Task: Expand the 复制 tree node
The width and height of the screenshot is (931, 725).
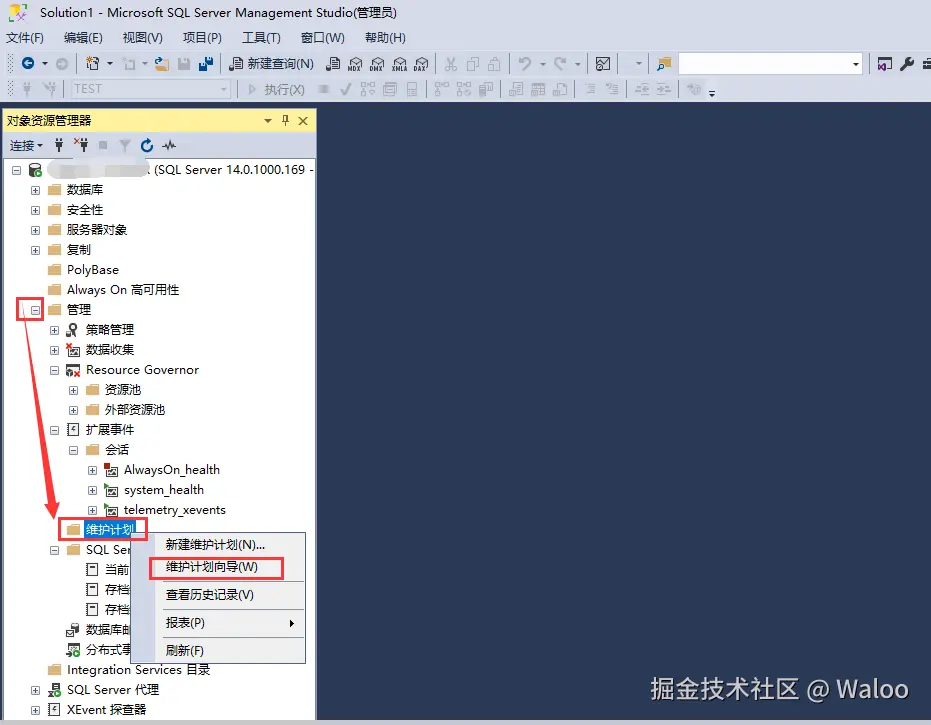Action: point(36,250)
